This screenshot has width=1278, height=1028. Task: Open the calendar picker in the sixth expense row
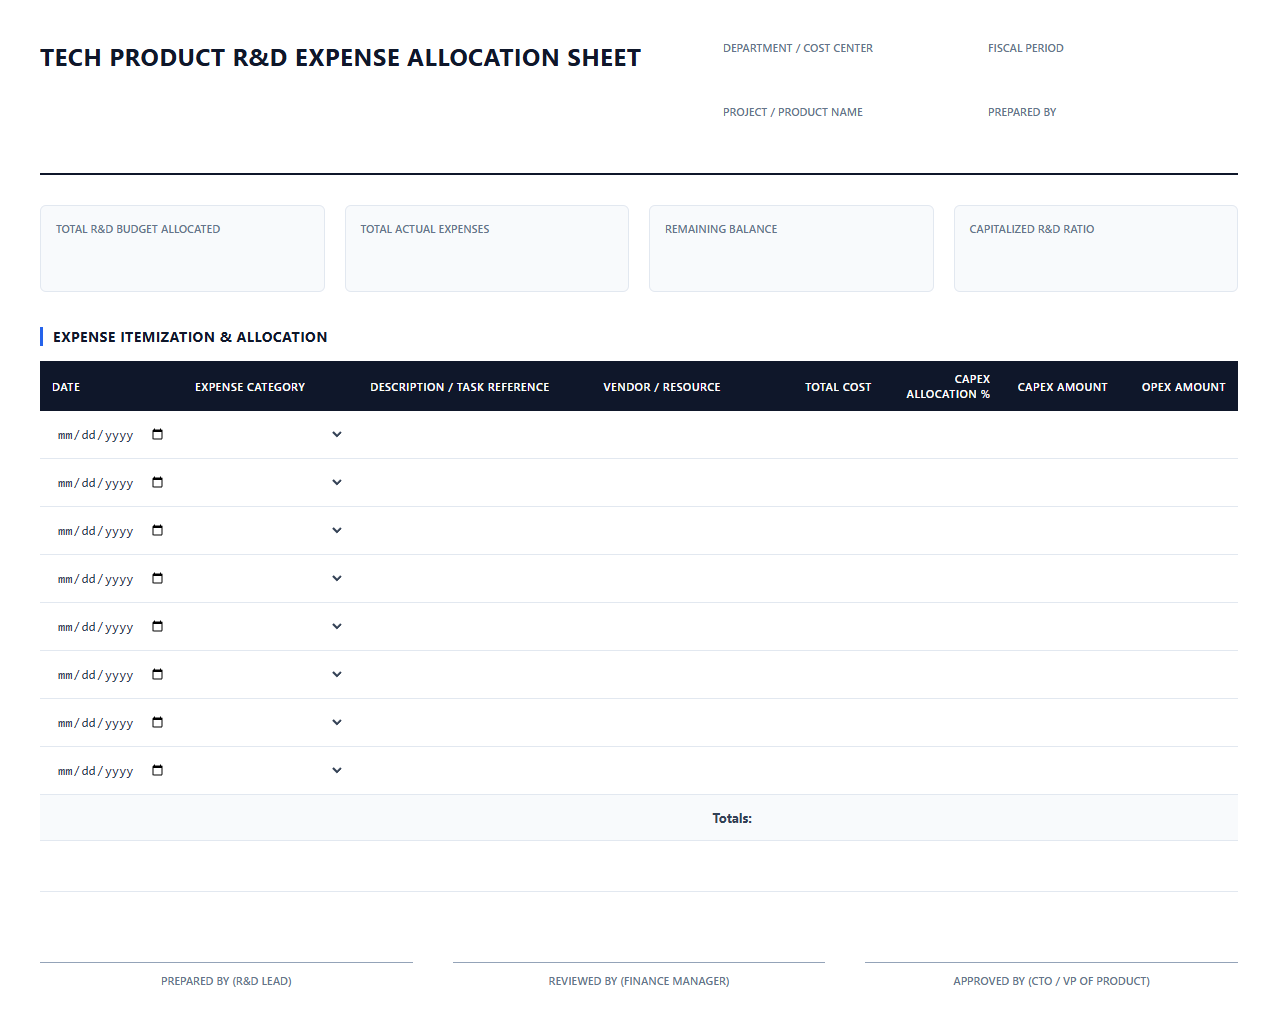157,674
